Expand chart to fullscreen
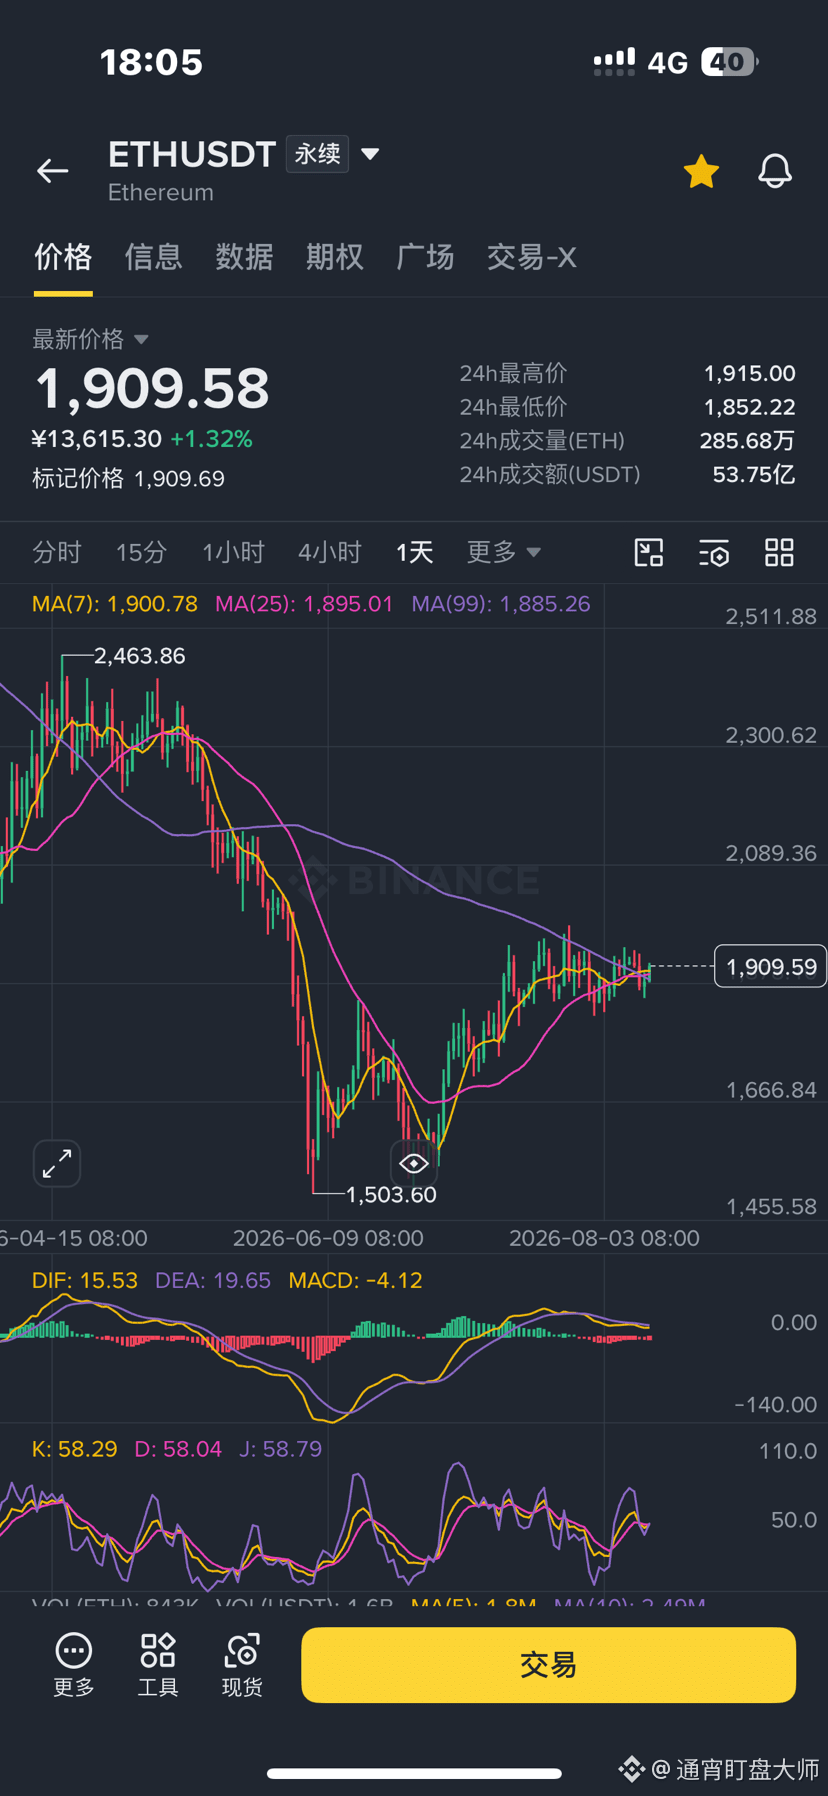828x1796 pixels. (57, 1163)
